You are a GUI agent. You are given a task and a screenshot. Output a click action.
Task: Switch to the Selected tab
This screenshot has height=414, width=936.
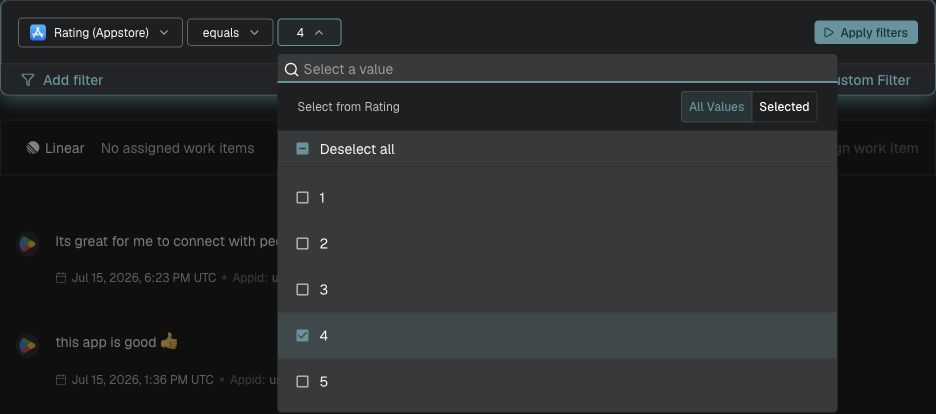pos(784,107)
